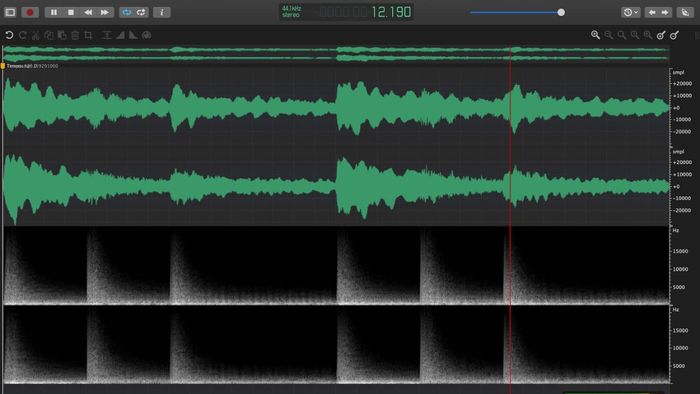Undo the last edit
Viewport: 700px width, 394px height.
click(x=9, y=35)
